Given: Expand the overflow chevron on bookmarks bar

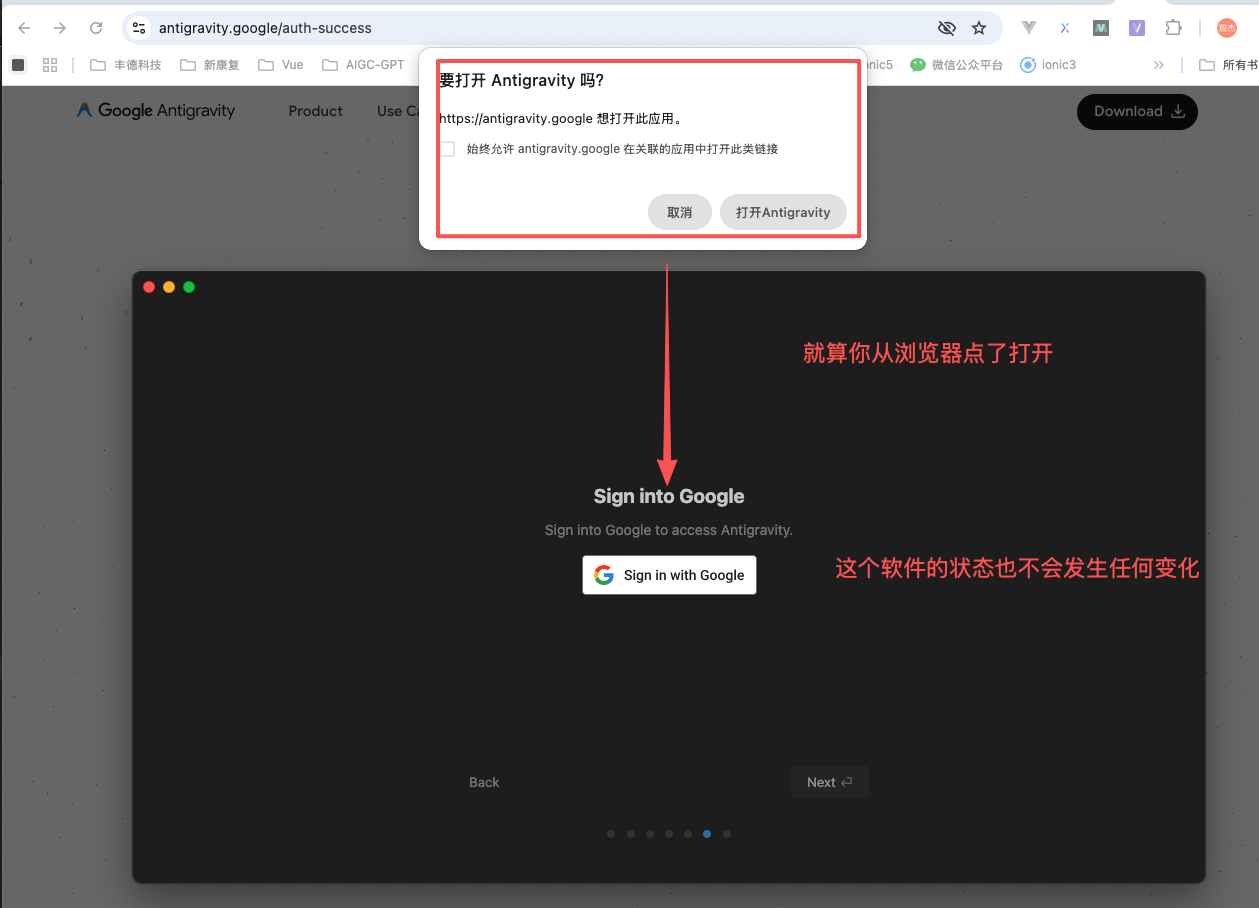Looking at the screenshot, I should click(1158, 64).
